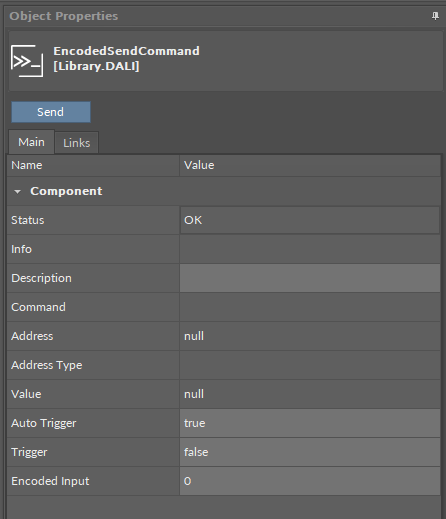Select the Command row label
Screen dimensions: 446x519
pyautogui.click(x=38, y=307)
